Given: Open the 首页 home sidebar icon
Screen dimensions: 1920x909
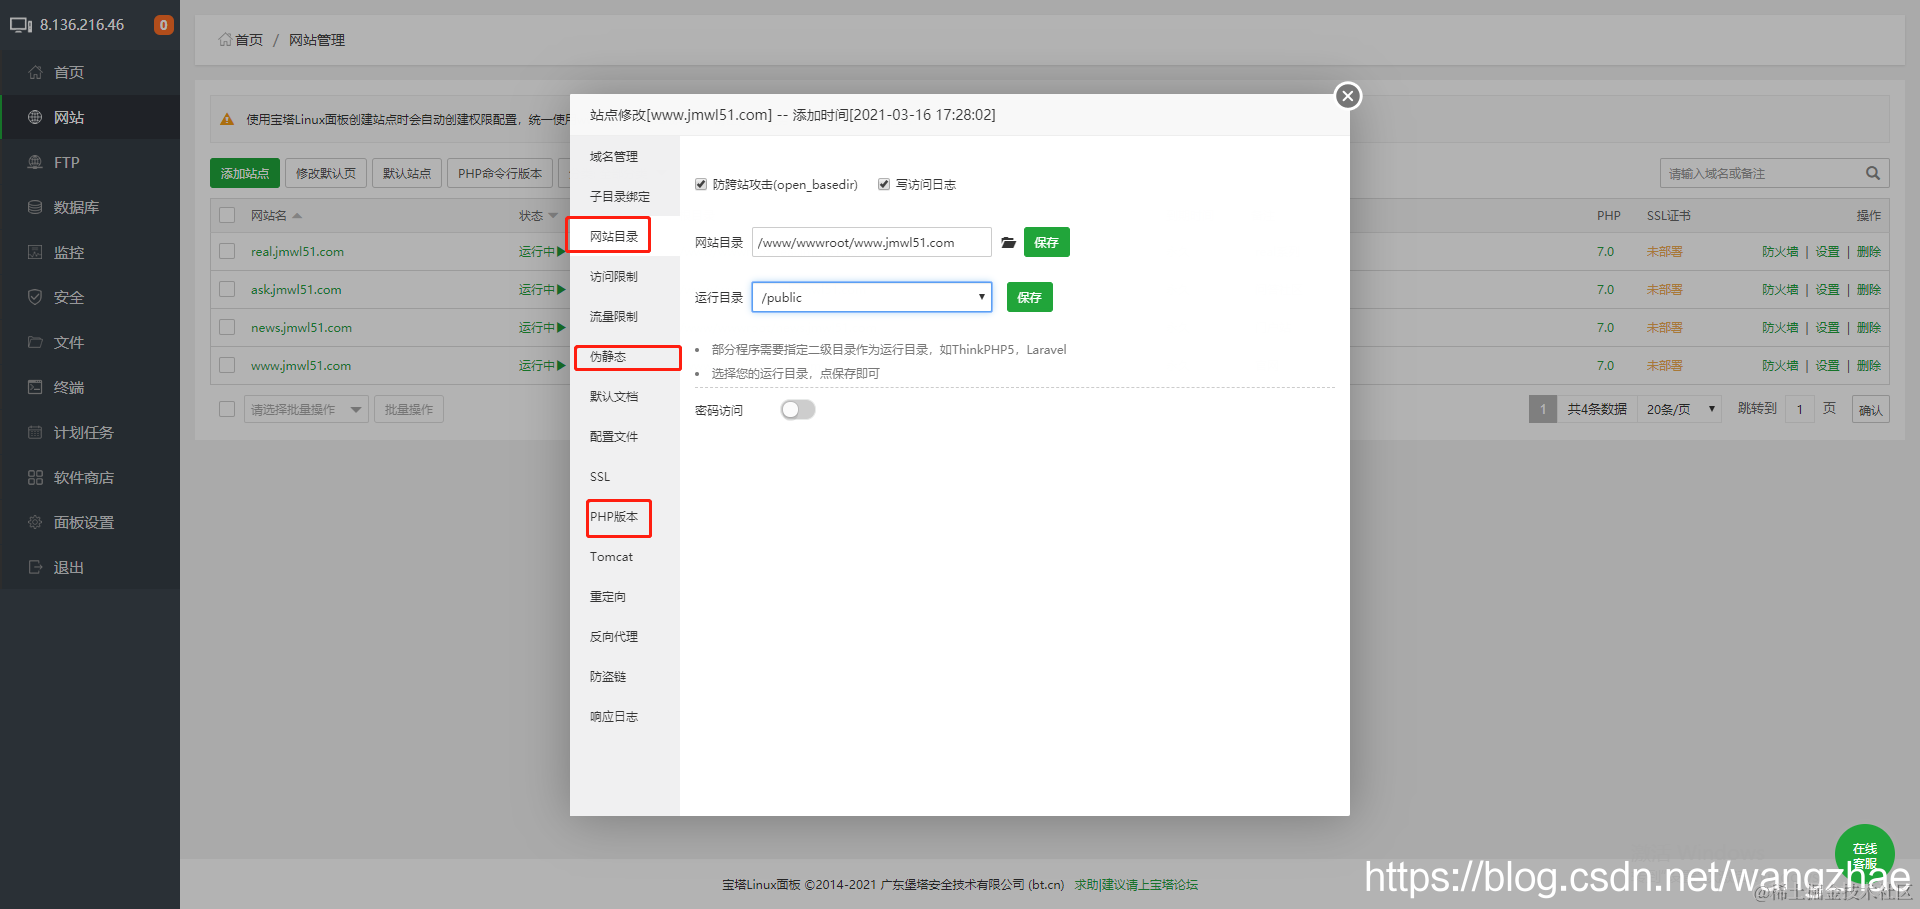Looking at the screenshot, I should (35, 72).
